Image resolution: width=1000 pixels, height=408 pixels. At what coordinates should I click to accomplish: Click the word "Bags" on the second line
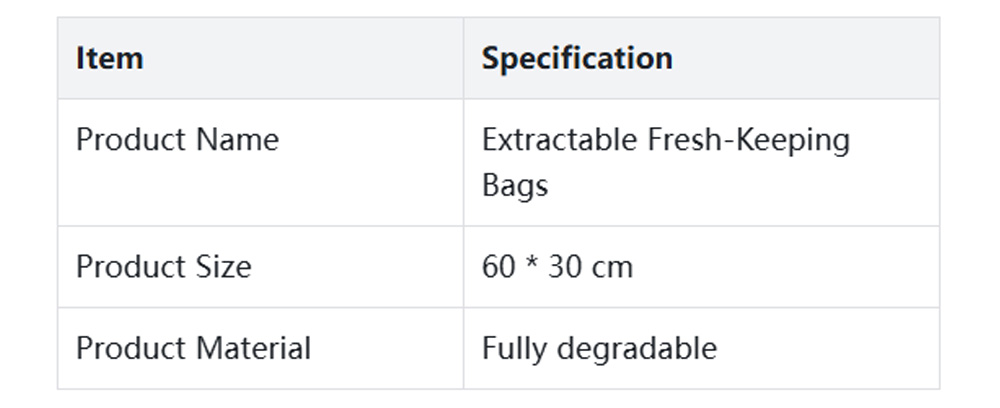(515, 186)
